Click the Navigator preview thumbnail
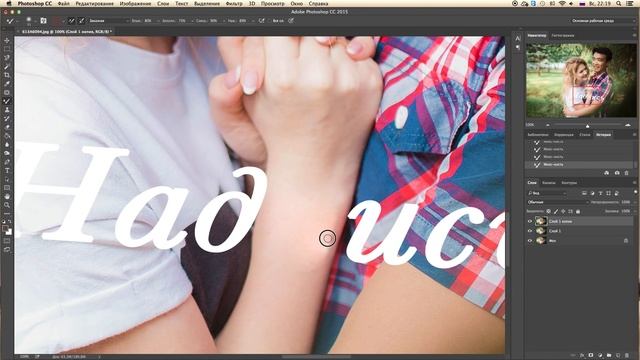640x360 pixels. (581, 81)
